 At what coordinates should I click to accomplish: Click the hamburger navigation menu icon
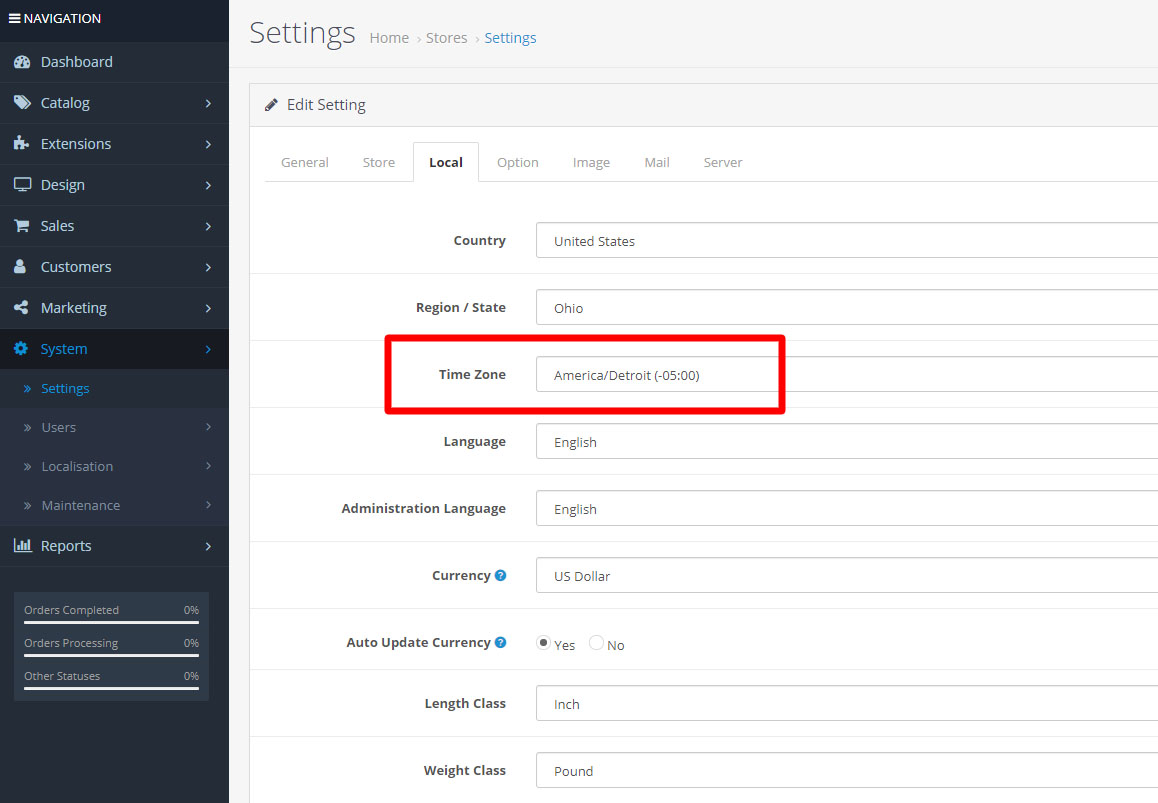click(14, 18)
